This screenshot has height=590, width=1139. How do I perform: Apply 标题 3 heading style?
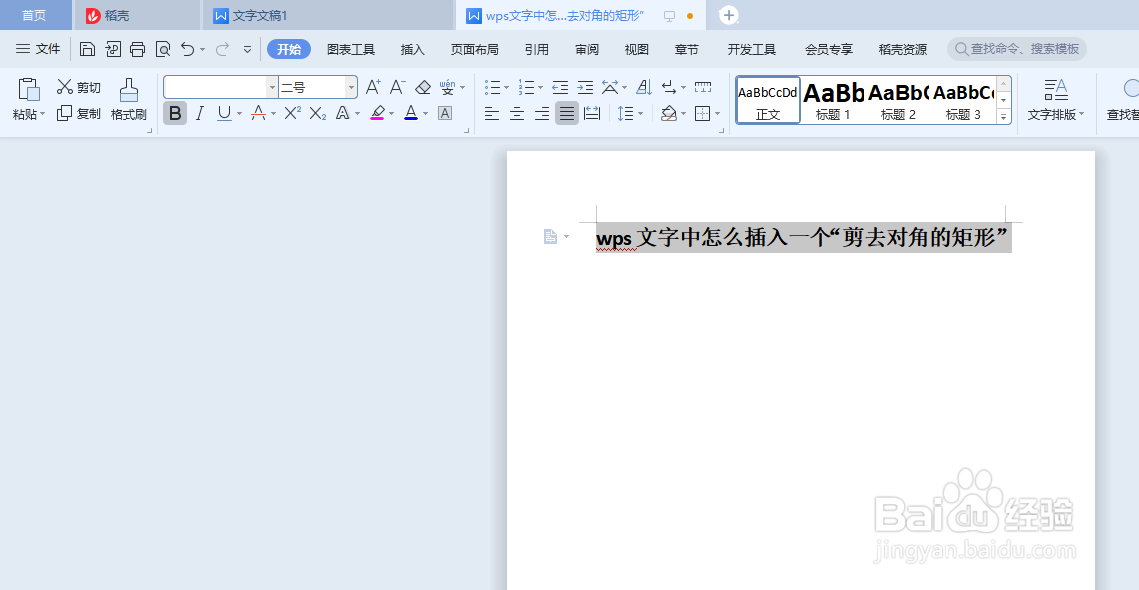963,100
